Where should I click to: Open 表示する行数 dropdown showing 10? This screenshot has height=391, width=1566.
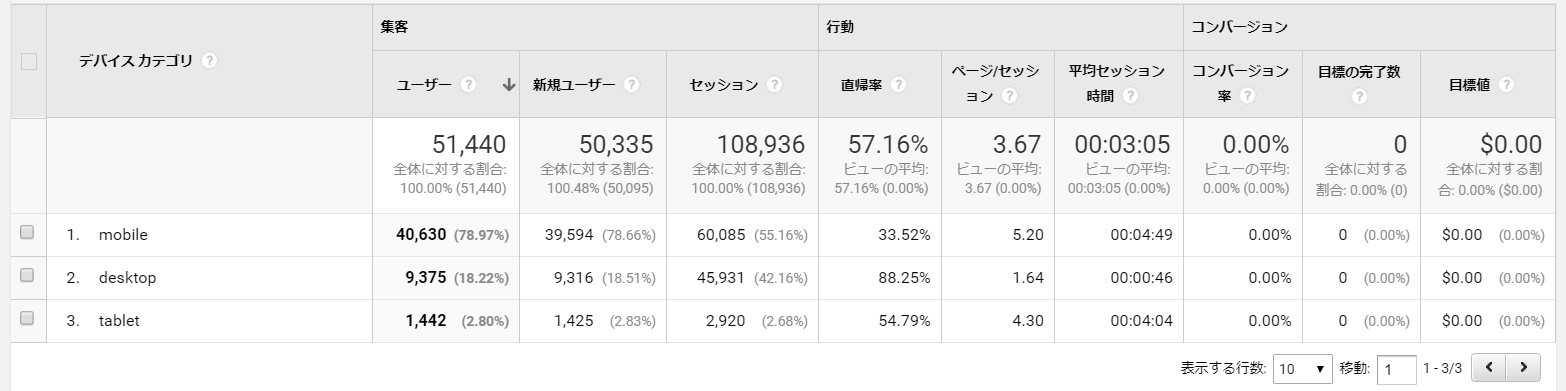tap(1303, 369)
